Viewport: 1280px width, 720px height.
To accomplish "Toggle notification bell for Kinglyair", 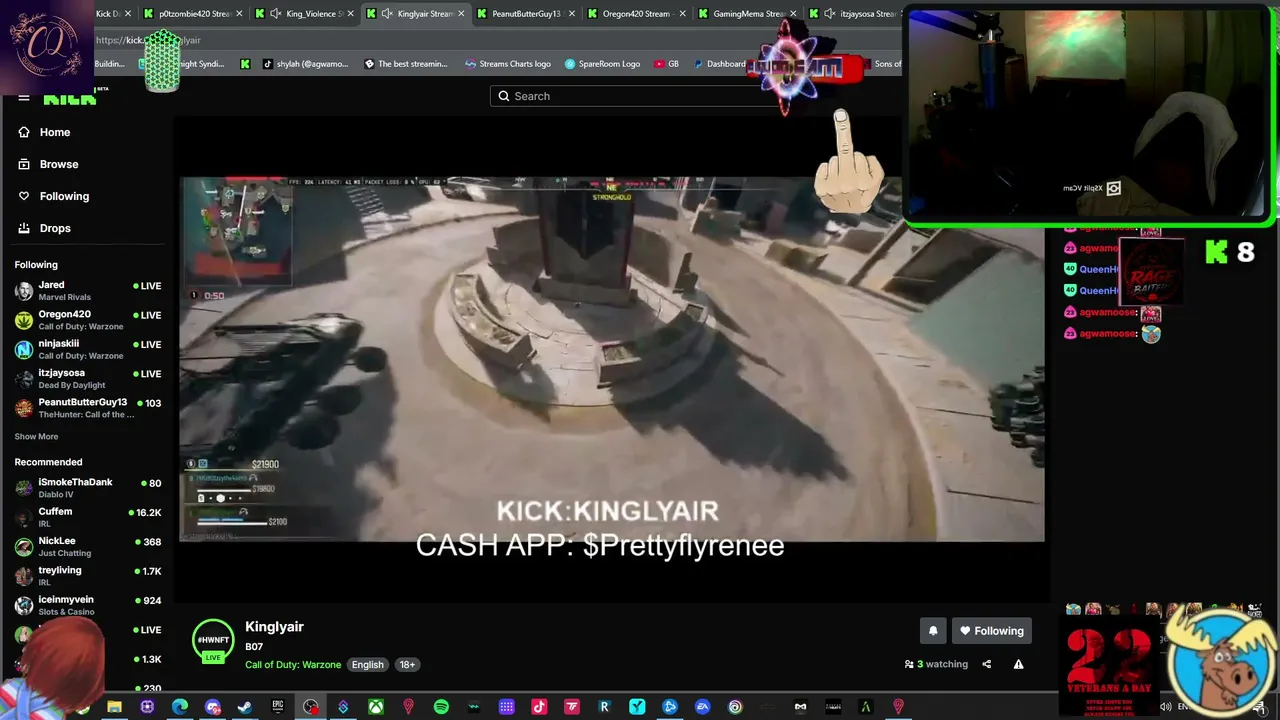I will (933, 631).
